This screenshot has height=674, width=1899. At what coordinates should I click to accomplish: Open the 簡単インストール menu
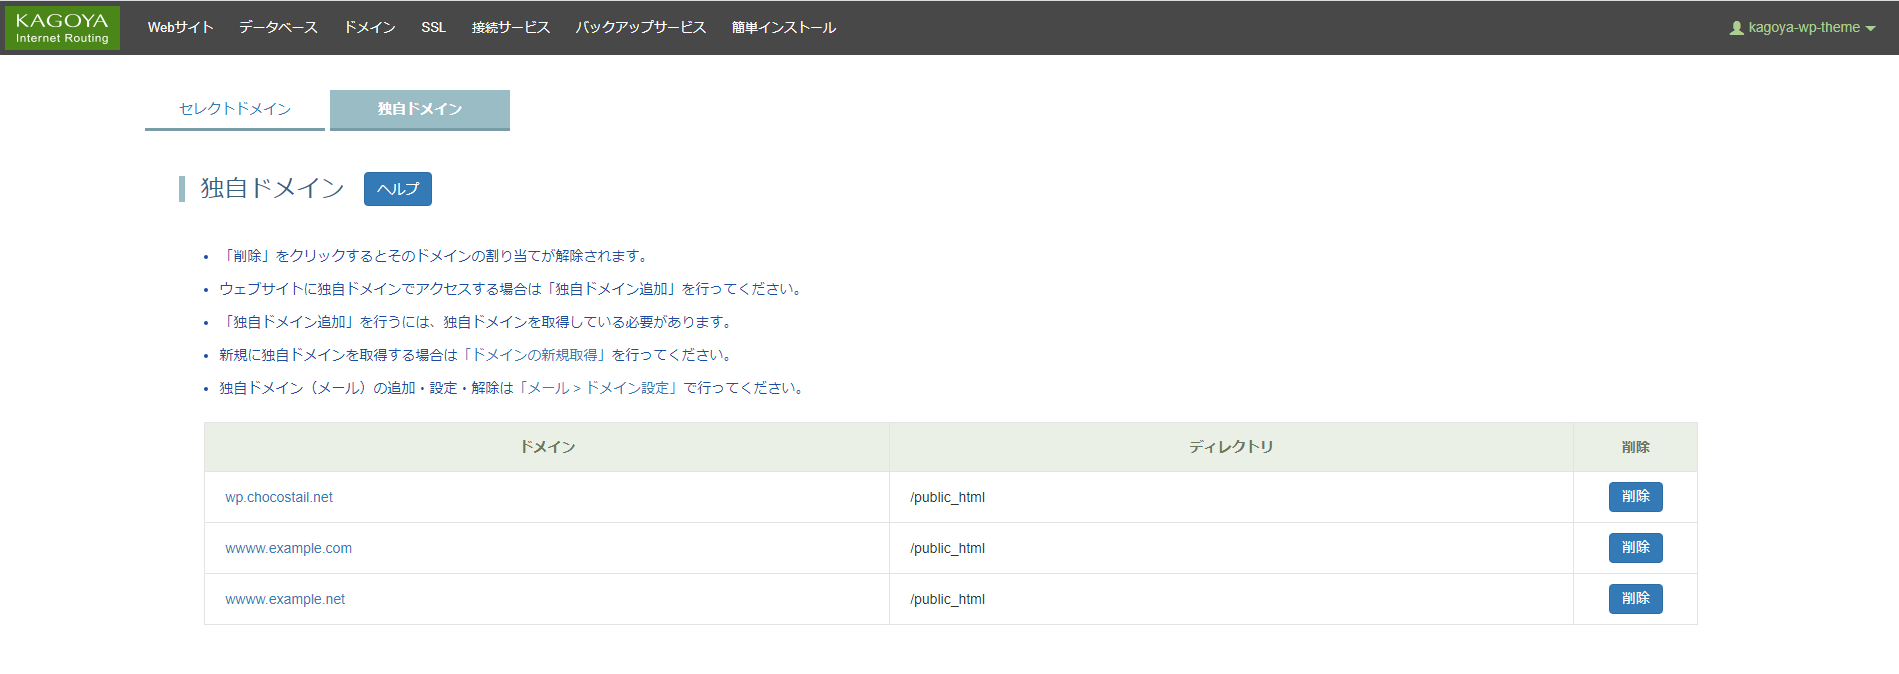pos(783,28)
